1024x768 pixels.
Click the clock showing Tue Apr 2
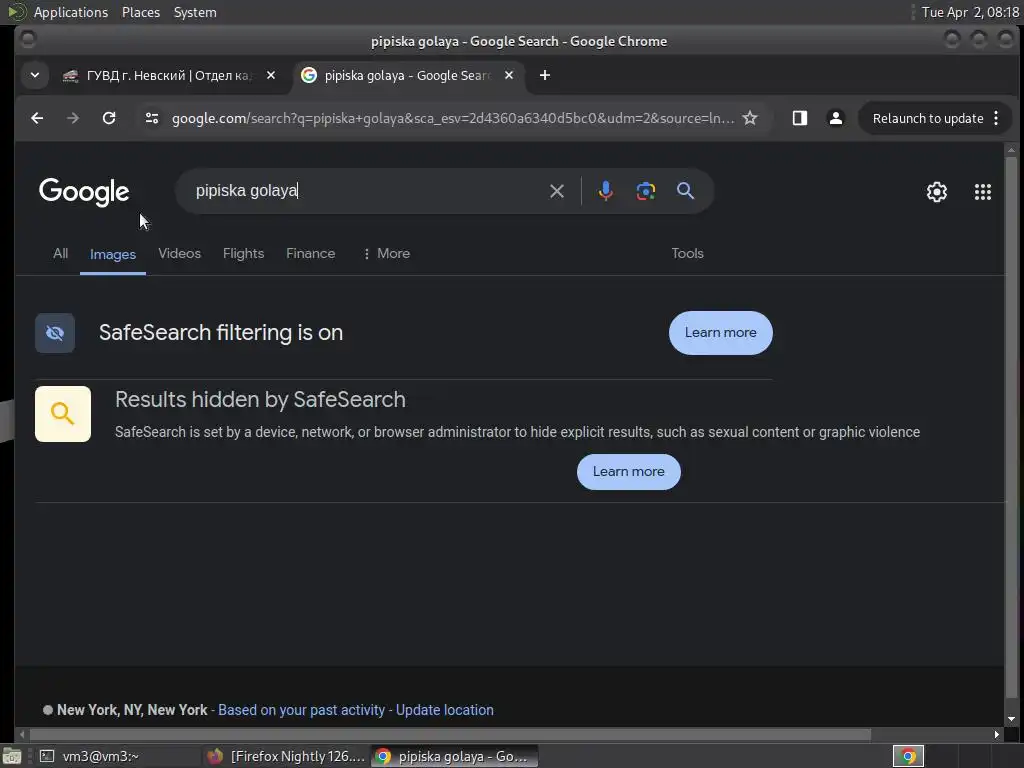970,12
